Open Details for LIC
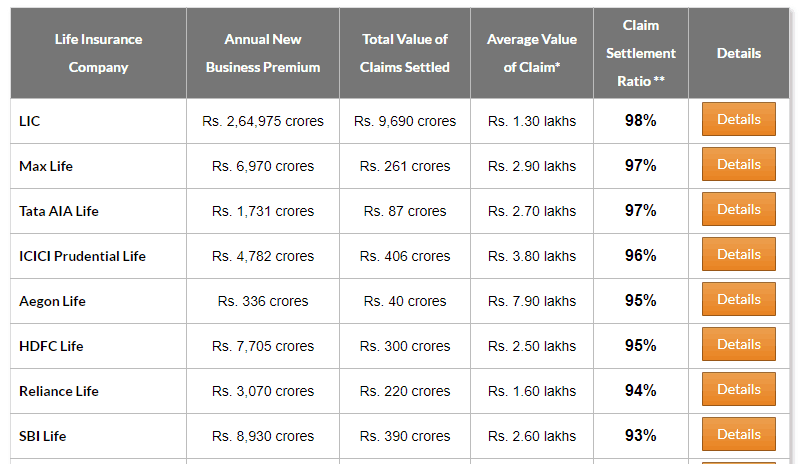 [x=739, y=119]
